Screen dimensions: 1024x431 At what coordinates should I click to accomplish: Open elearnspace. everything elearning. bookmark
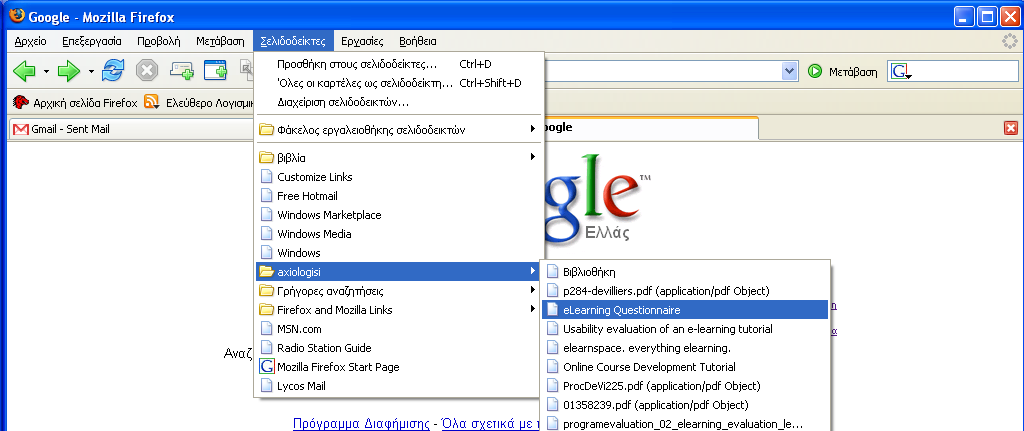[685, 347]
